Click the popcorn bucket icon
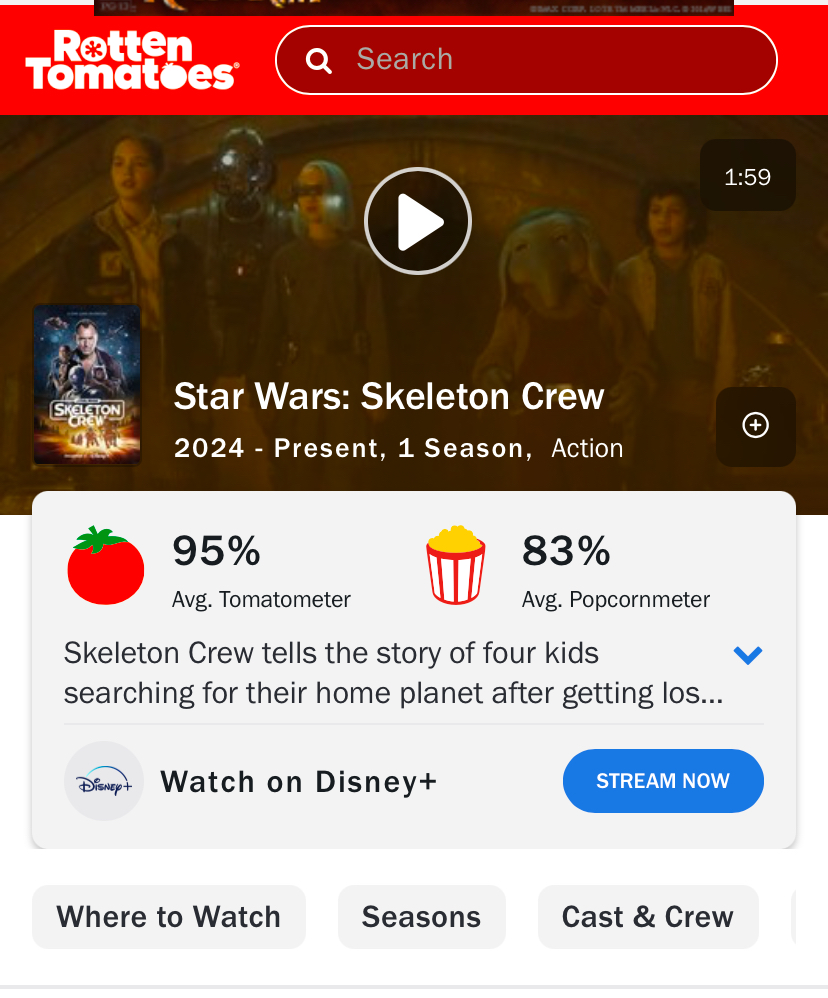Screen dimensions: 828x998 pos(456,565)
